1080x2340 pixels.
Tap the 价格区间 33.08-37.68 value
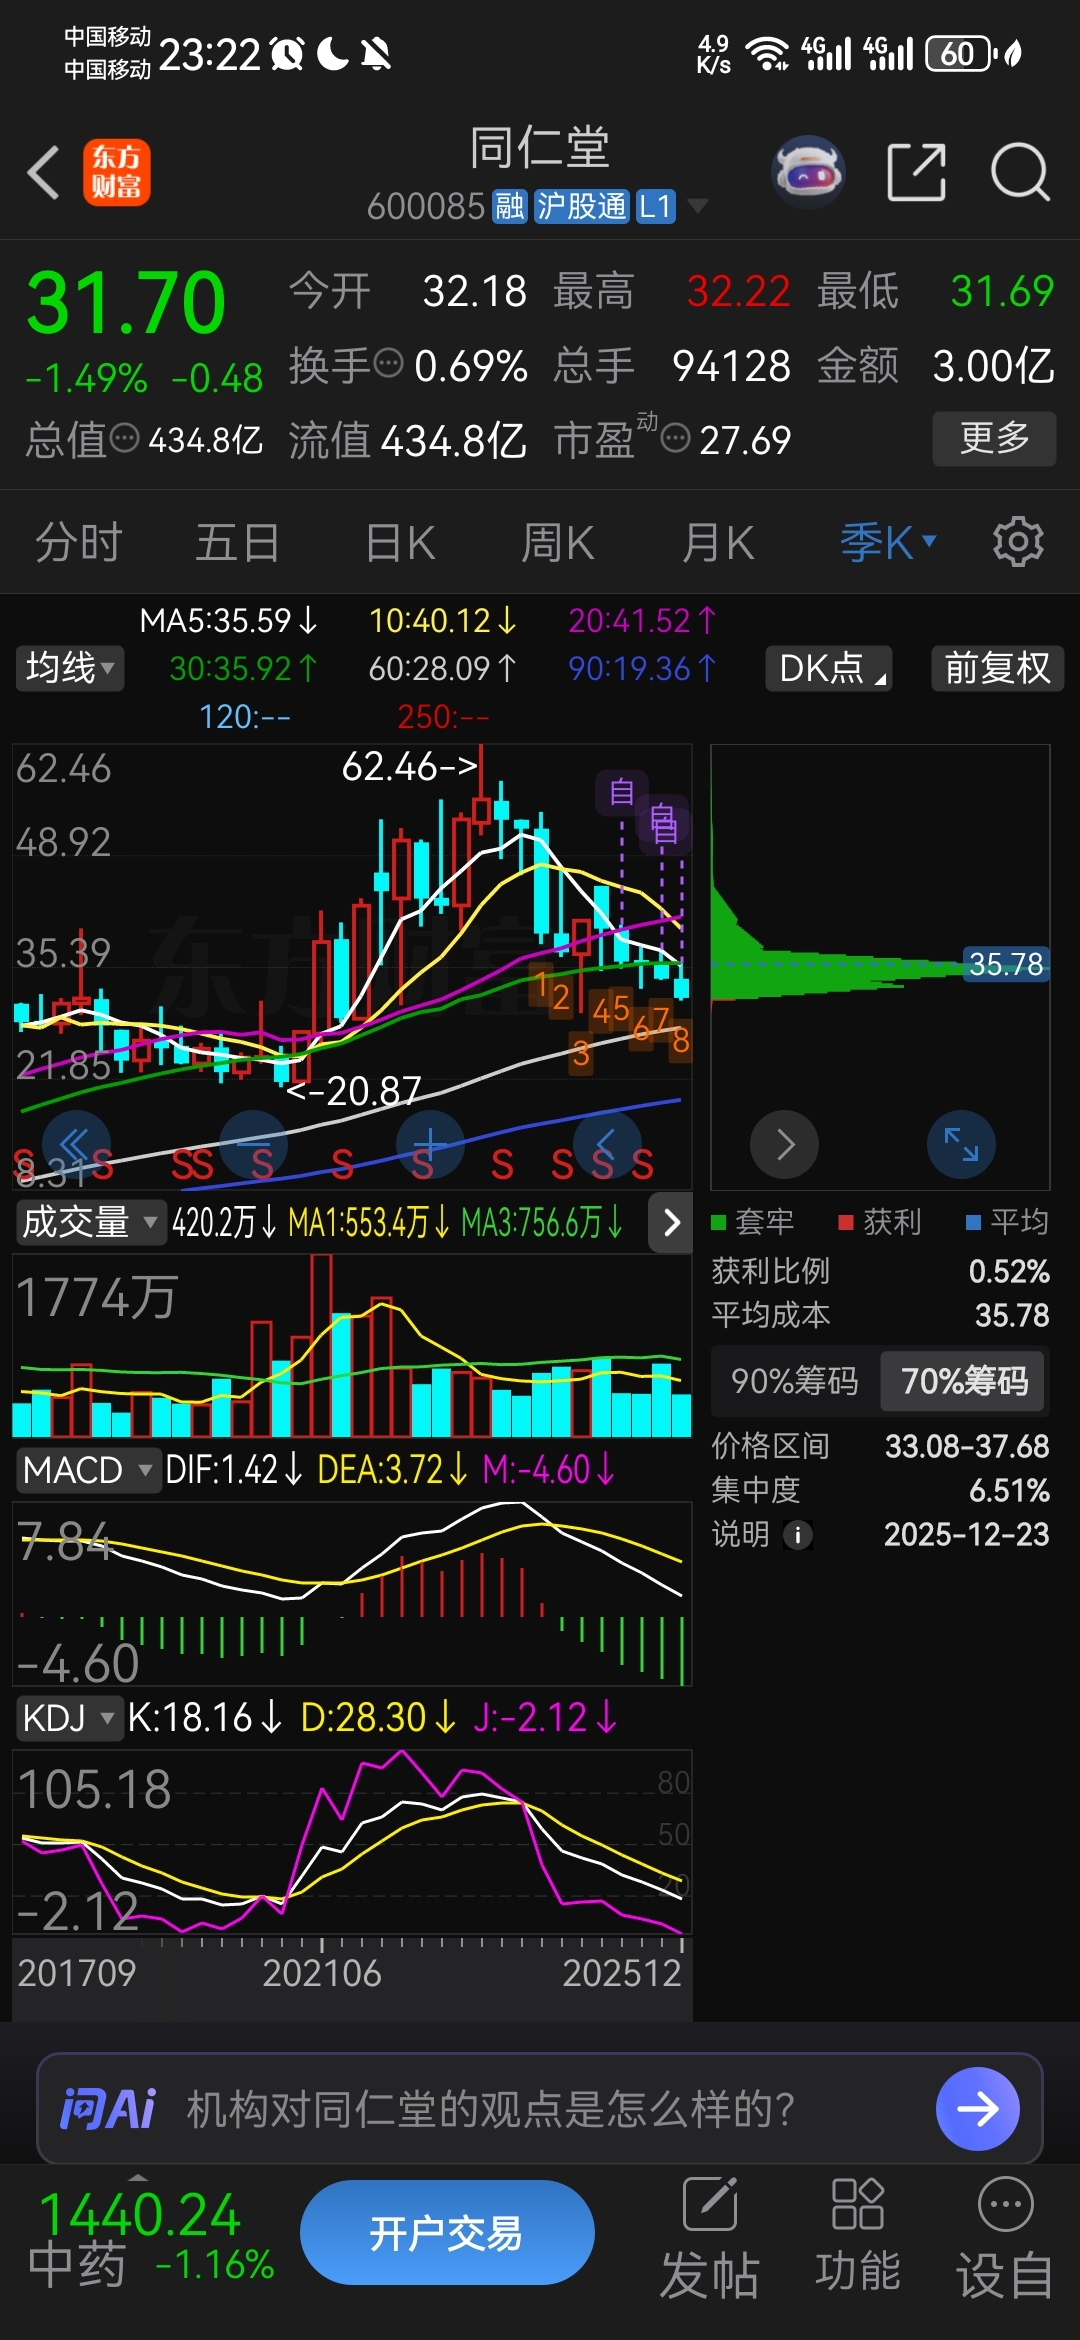pos(967,1446)
